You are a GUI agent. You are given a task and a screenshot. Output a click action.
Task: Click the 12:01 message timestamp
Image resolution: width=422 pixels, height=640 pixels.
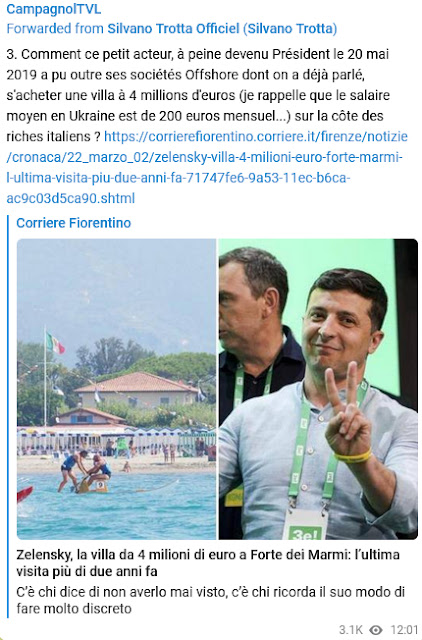coord(404,630)
